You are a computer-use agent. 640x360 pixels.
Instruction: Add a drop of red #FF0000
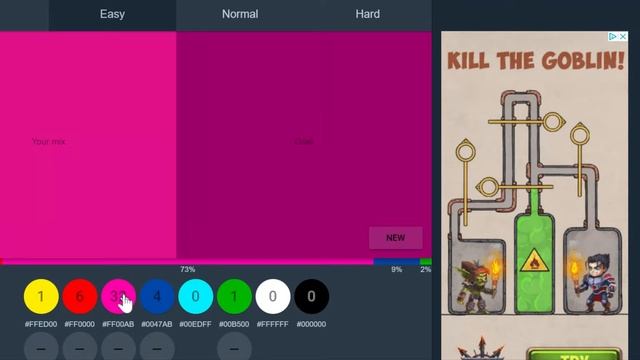click(x=80, y=296)
